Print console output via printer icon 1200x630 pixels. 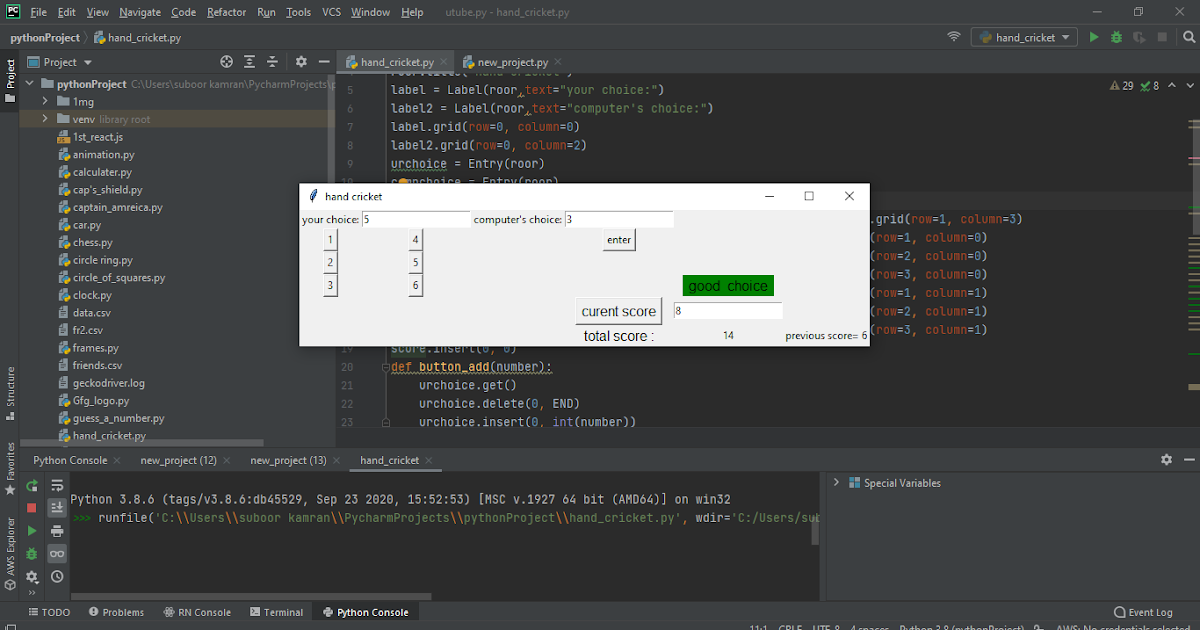tap(57, 532)
